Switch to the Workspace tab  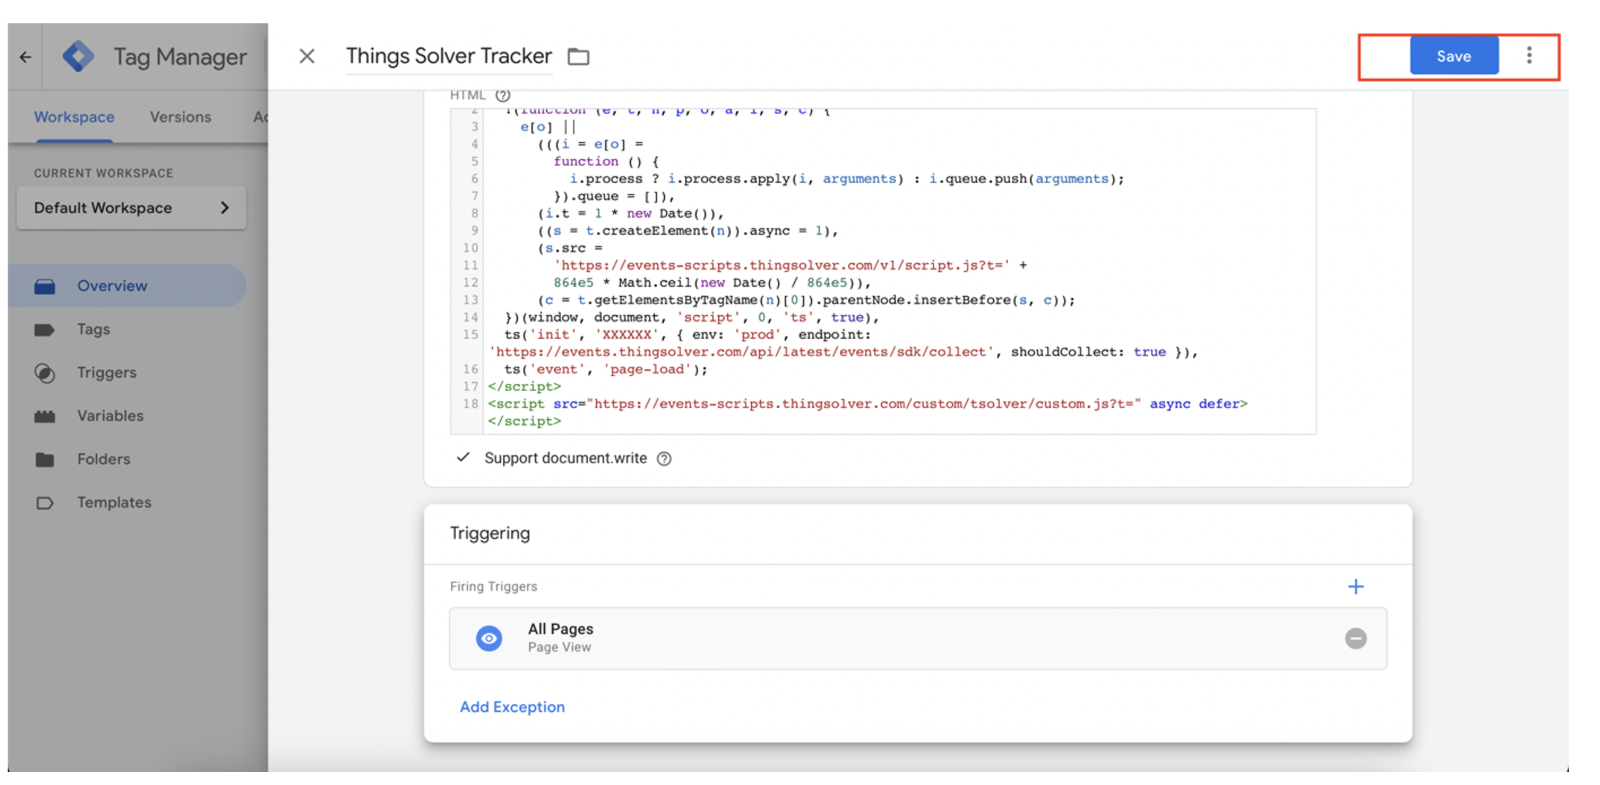tap(74, 117)
